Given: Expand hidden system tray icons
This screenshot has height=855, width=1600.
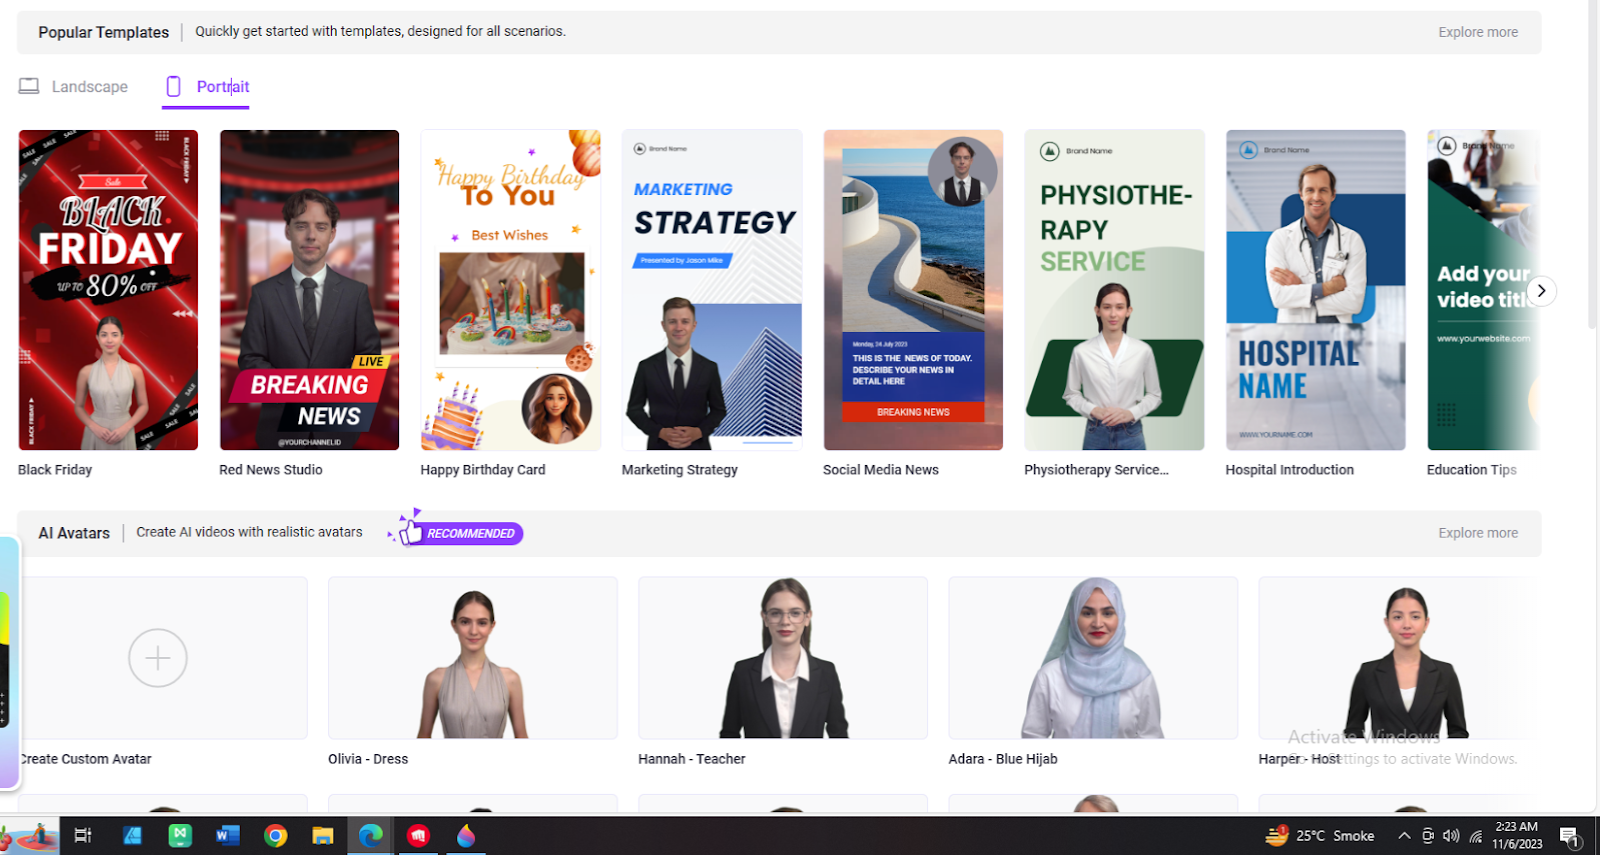Looking at the screenshot, I should (x=1404, y=836).
